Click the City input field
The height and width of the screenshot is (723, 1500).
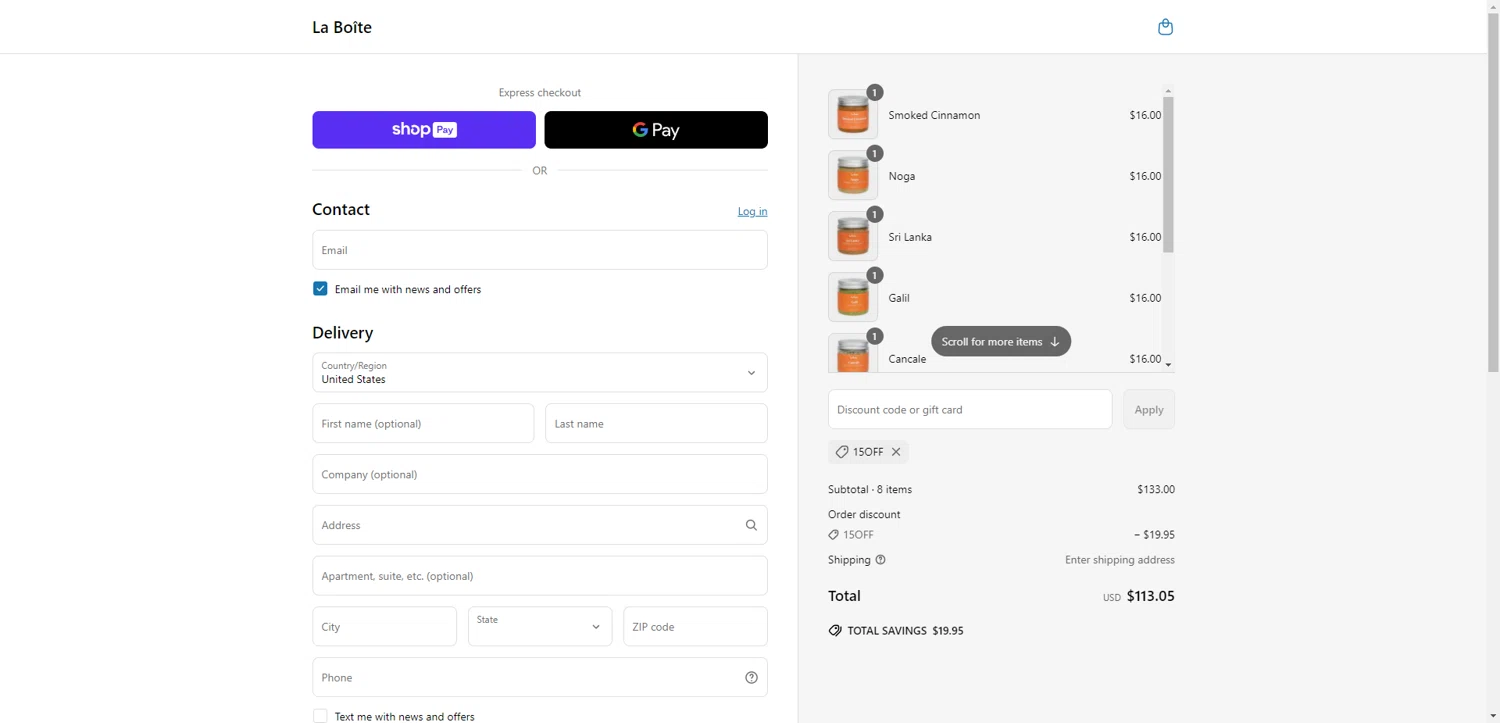384,627
